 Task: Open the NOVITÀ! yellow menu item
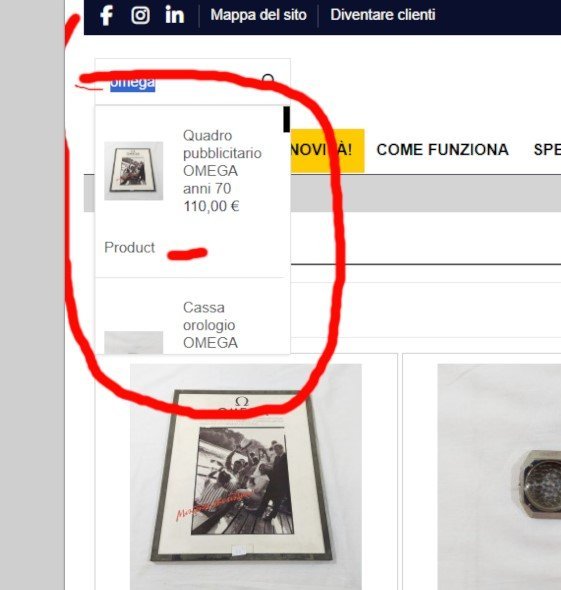tap(327, 150)
